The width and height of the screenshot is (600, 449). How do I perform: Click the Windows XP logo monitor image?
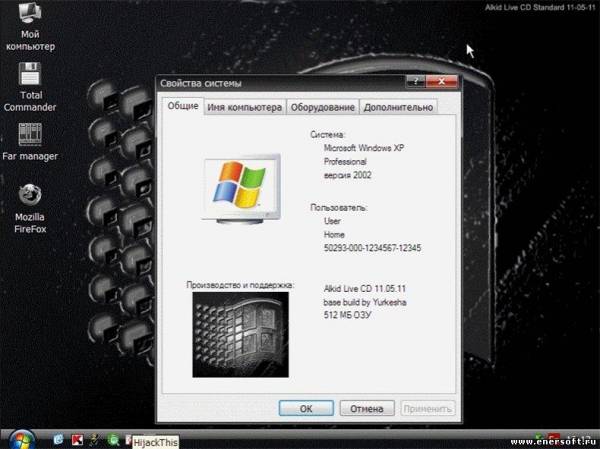241,188
